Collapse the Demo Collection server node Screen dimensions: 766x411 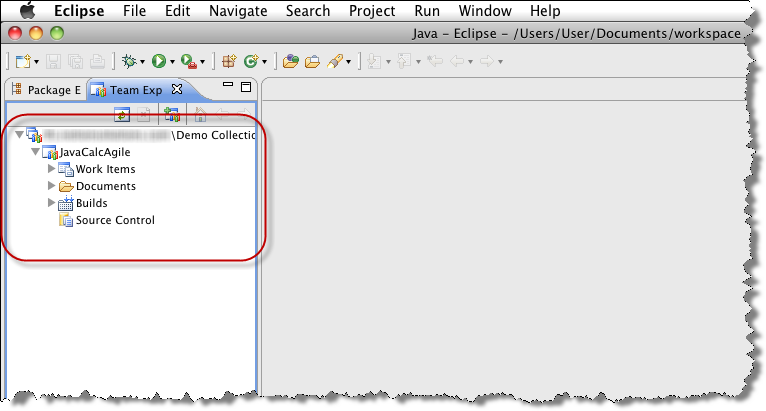(x=19, y=134)
